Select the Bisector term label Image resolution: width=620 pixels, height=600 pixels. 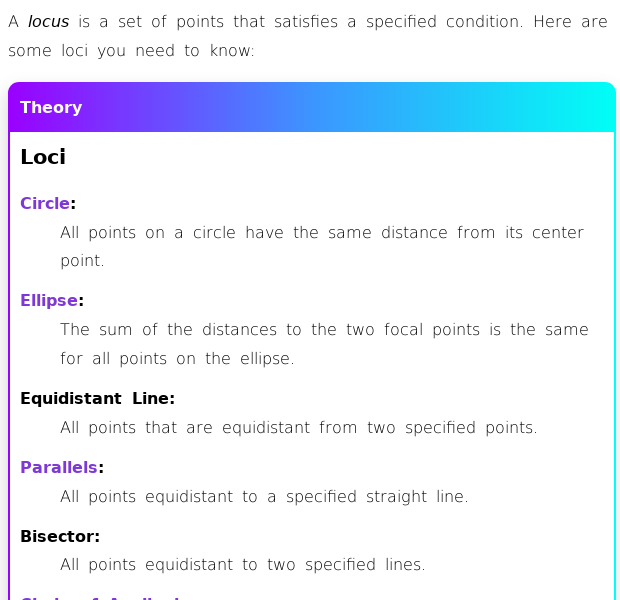(x=60, y=536)
